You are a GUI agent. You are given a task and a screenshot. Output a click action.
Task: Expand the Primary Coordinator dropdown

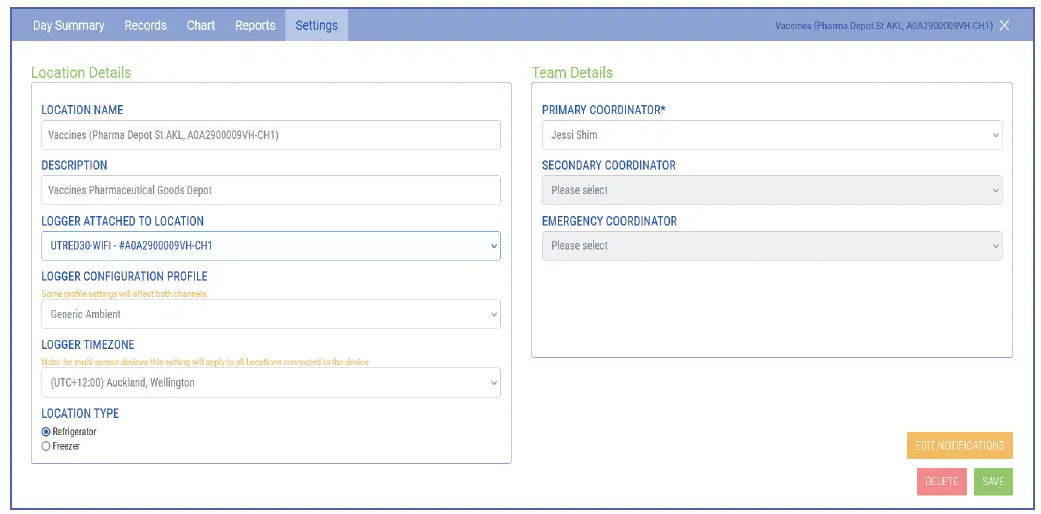pyautogui.click(x=771, y=135)
